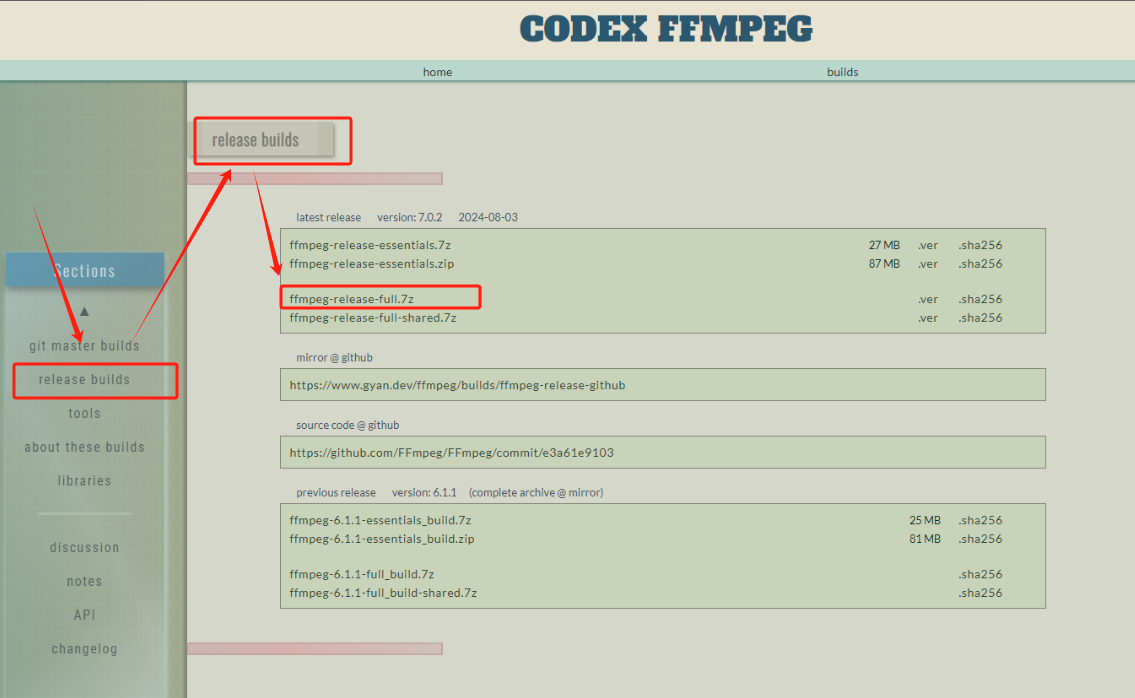
Task: View the libraries section
Action: (84, 481)
